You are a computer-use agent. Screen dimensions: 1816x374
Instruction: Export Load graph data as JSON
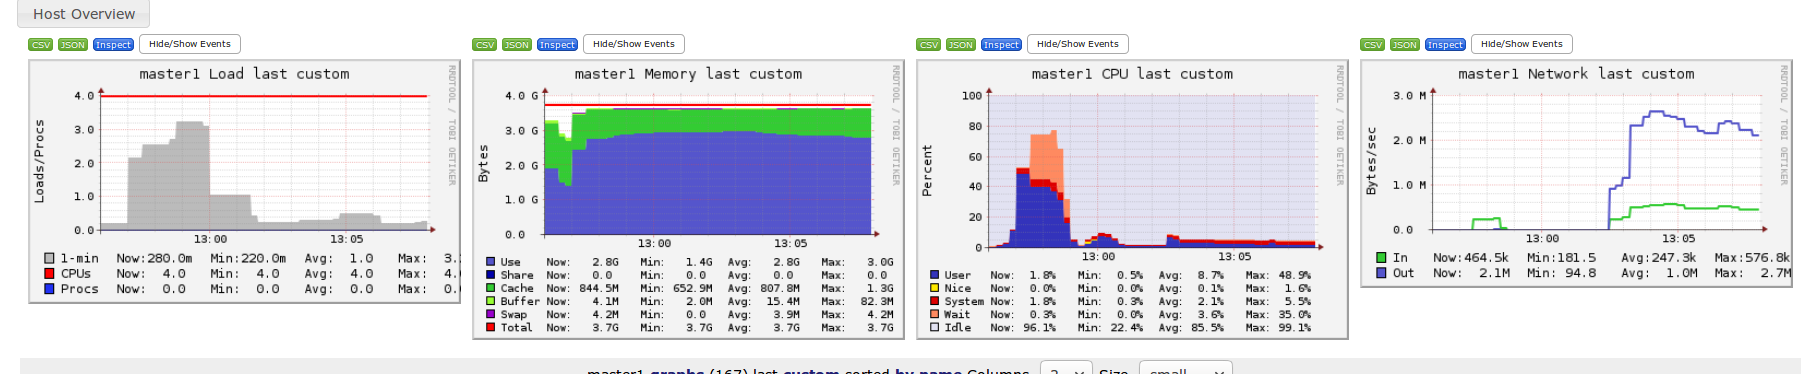(x=73, y=45)
